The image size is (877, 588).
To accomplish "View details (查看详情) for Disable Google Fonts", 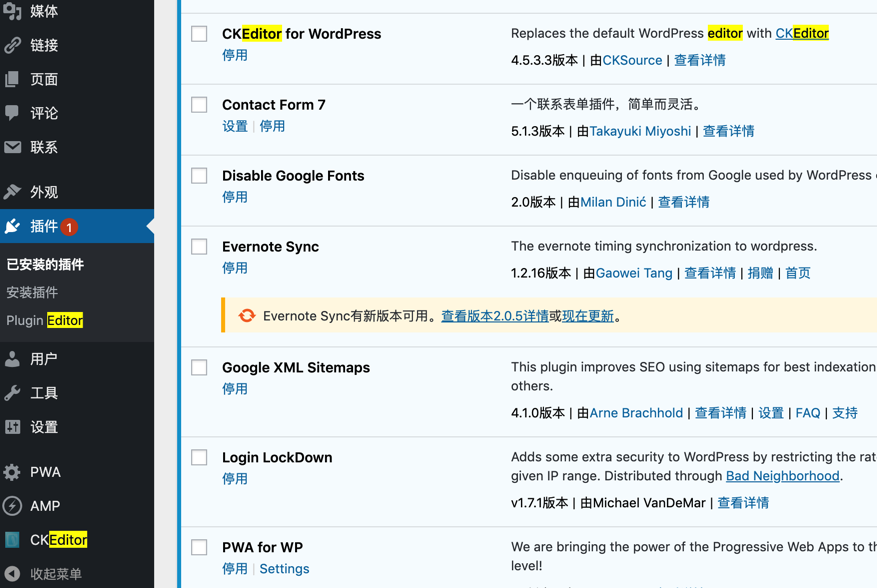I will tap(683, 203).
